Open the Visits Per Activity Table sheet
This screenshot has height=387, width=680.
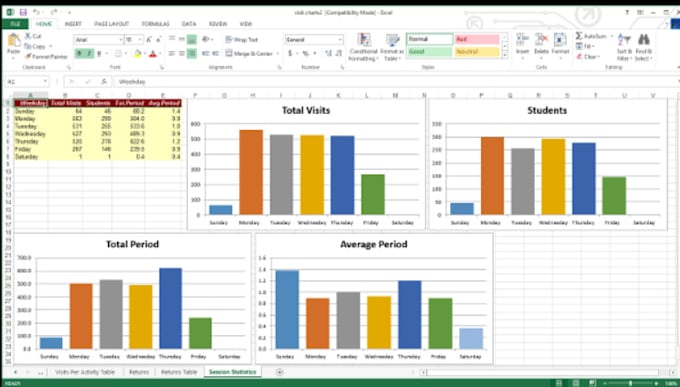tap(85, 372)
